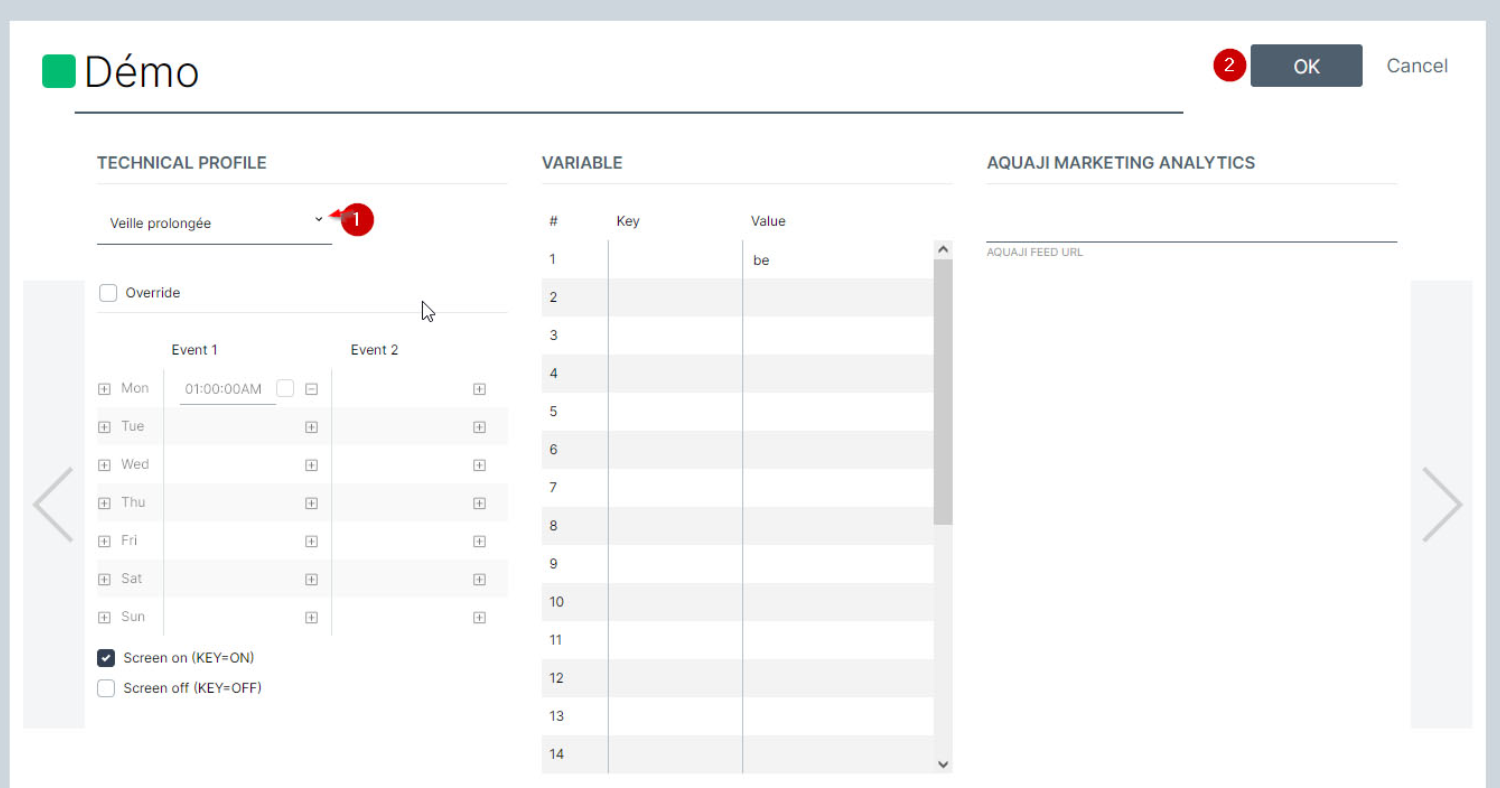Click the Cancel link

(x=1416, y=66)
